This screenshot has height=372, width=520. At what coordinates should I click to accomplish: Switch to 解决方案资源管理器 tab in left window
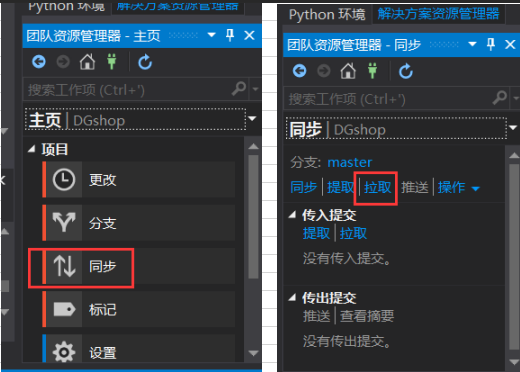(178, 6)
